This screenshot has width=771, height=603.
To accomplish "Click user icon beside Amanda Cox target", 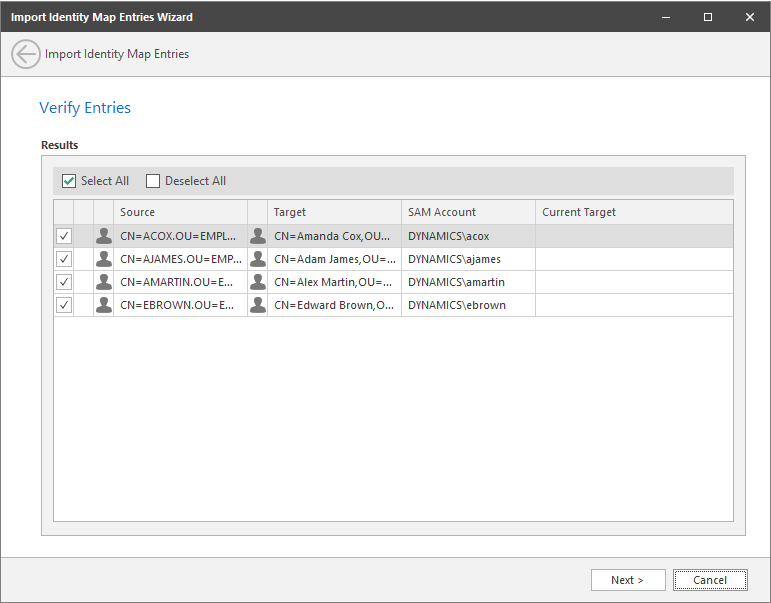I will pyautogui.click(x=258, y=236).
